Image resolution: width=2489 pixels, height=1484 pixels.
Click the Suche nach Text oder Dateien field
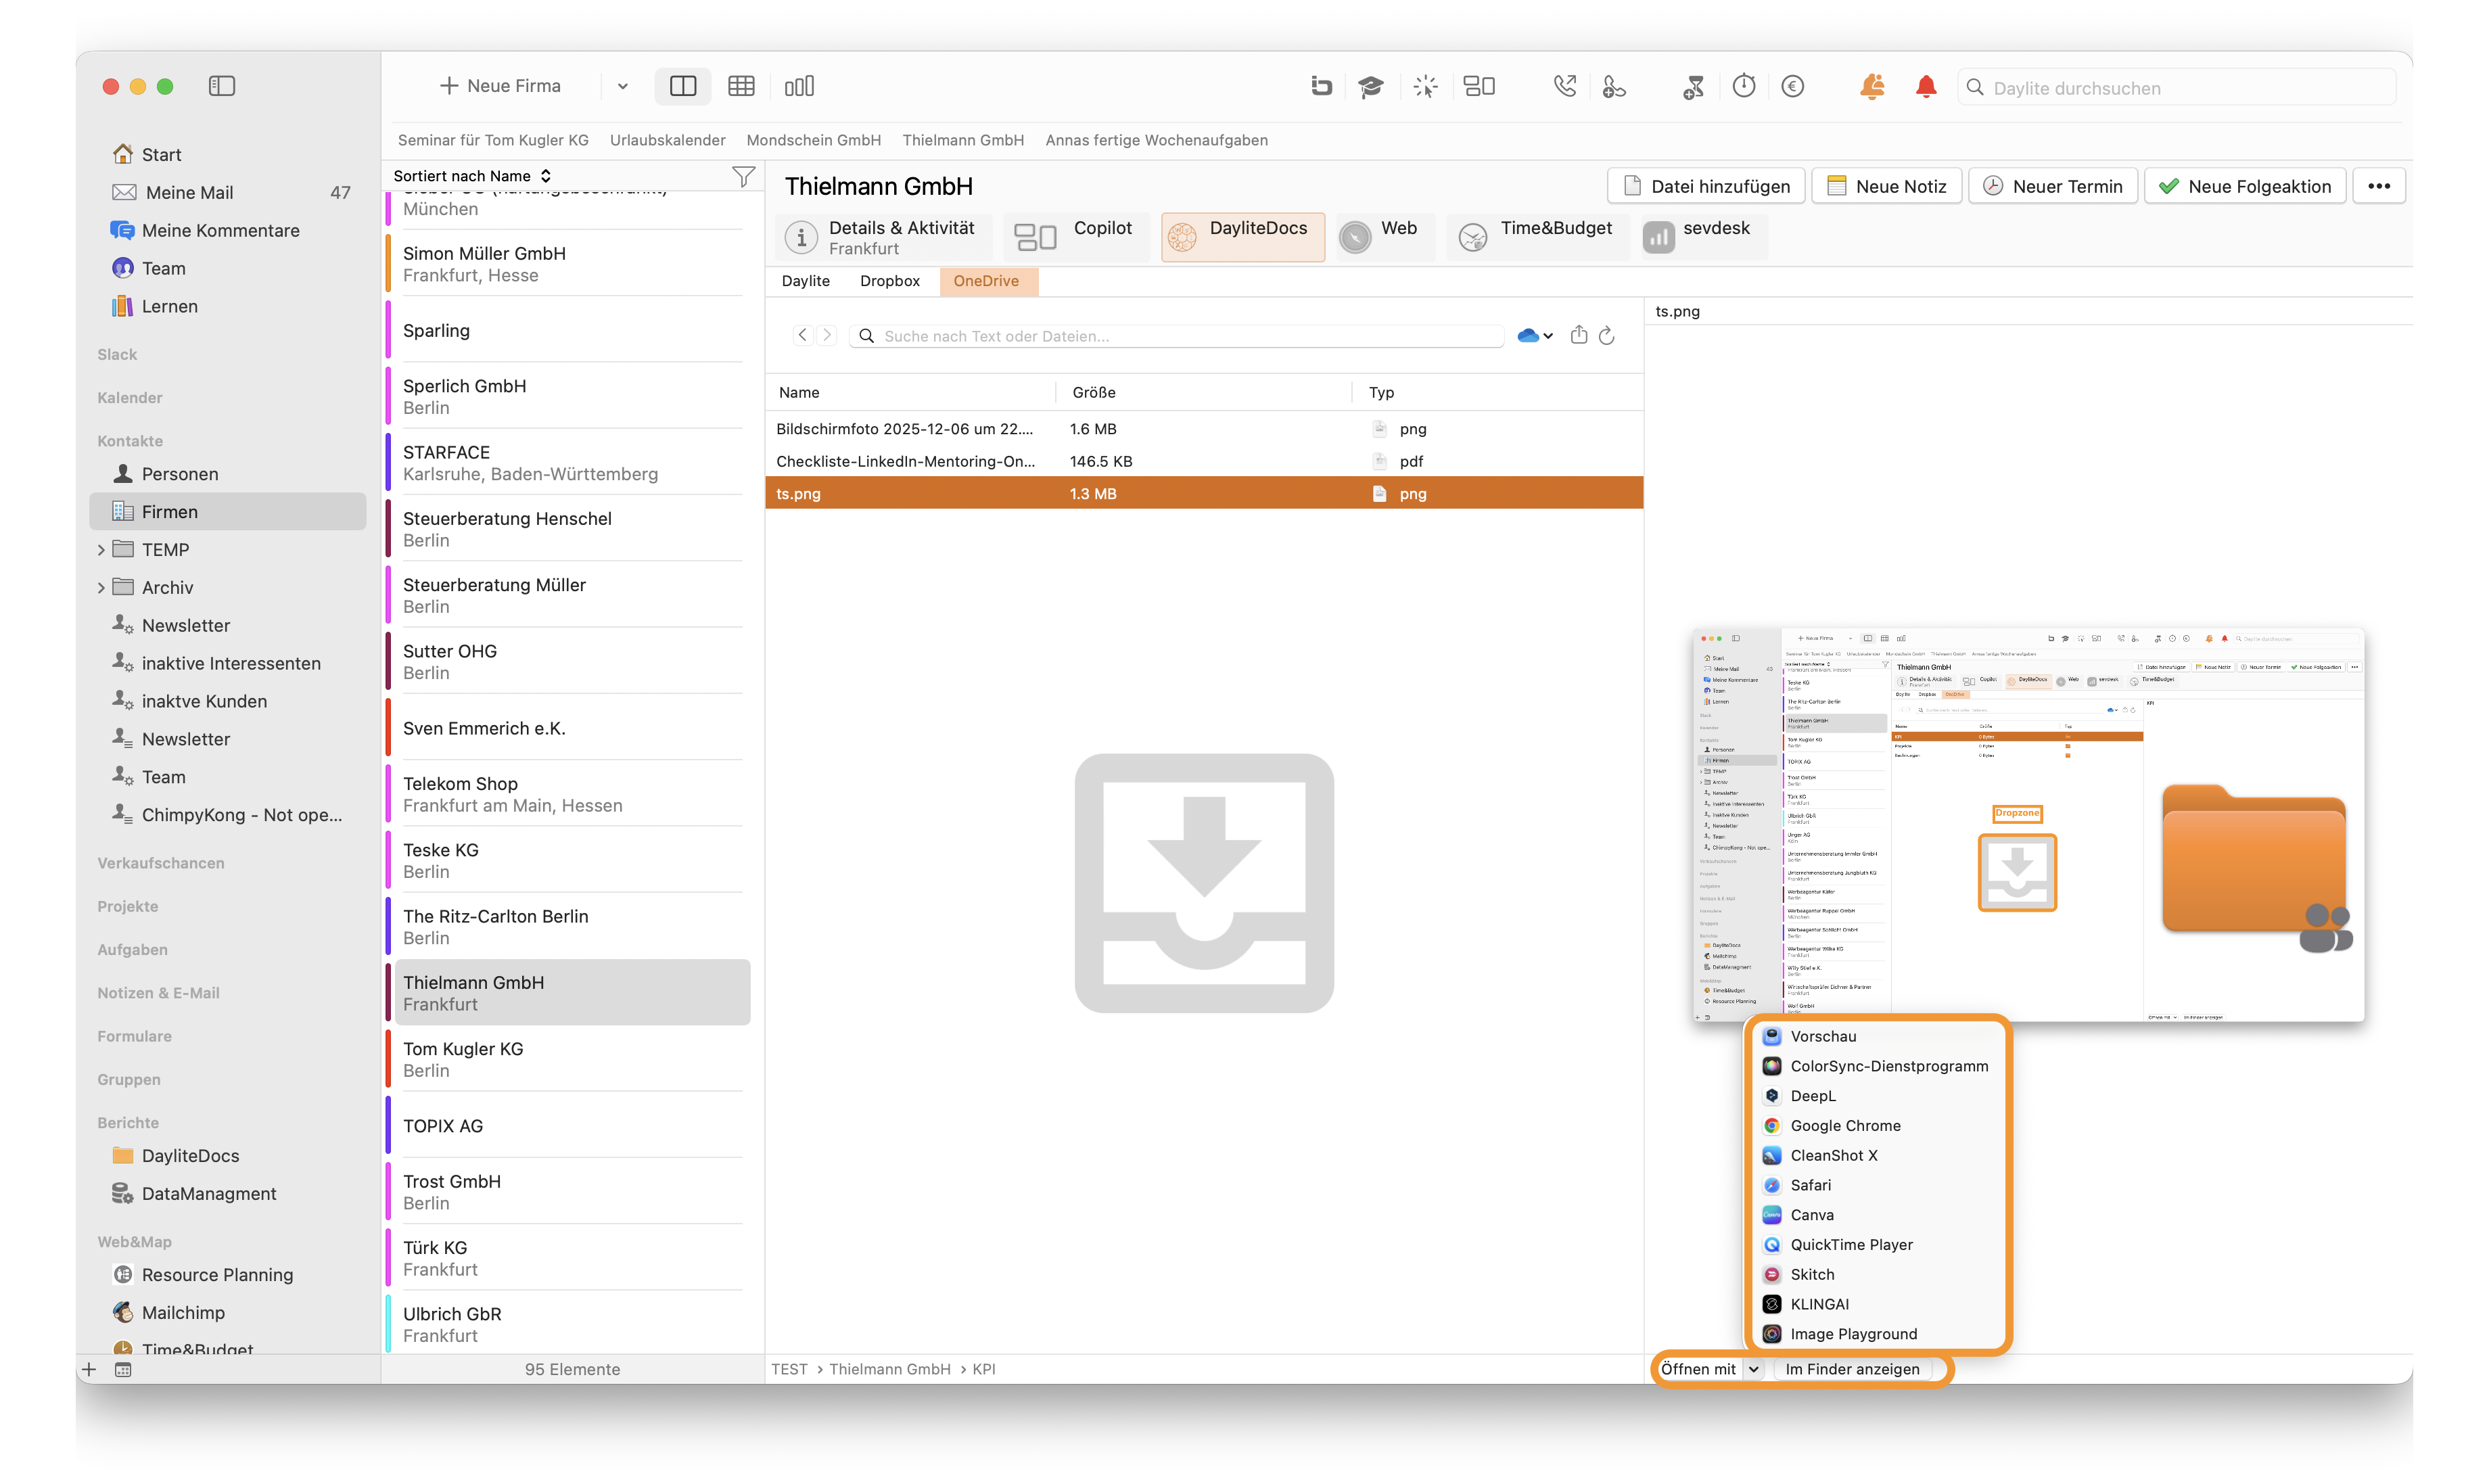(1176, 336)
